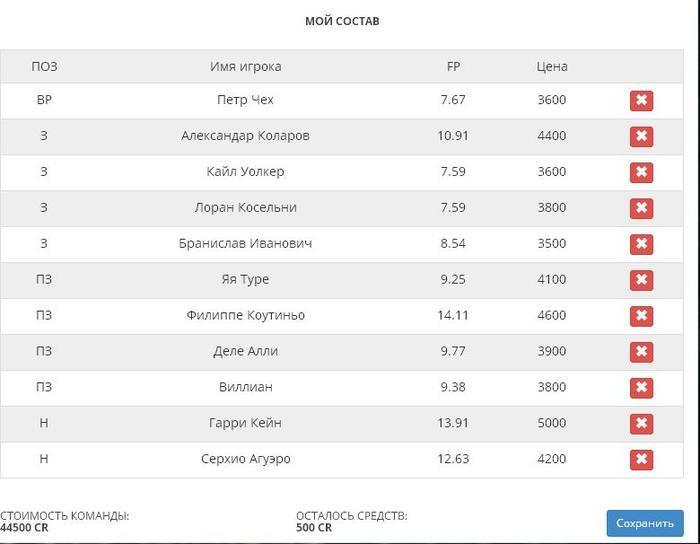Remove Виллиан from lineup
This screenshot has width=700, height=544.
[x=641, y=388]
